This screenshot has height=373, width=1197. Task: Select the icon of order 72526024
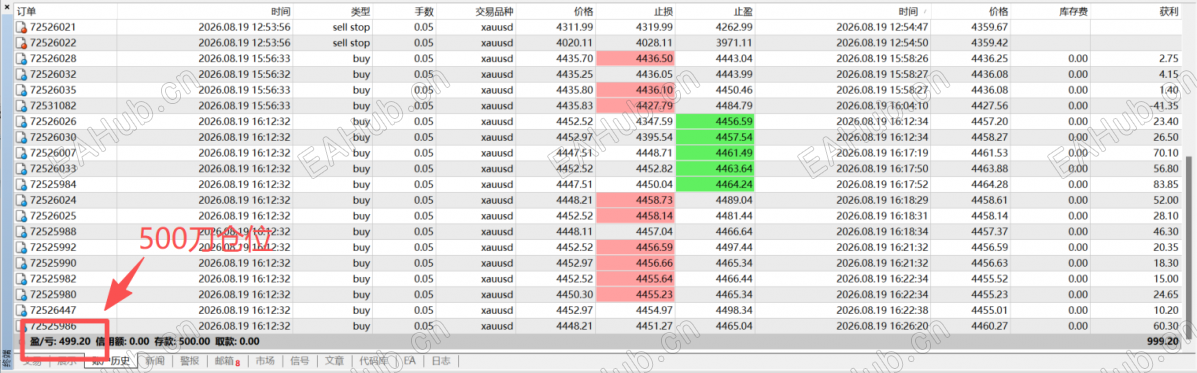pyautogui.click(x=21, y=200)
